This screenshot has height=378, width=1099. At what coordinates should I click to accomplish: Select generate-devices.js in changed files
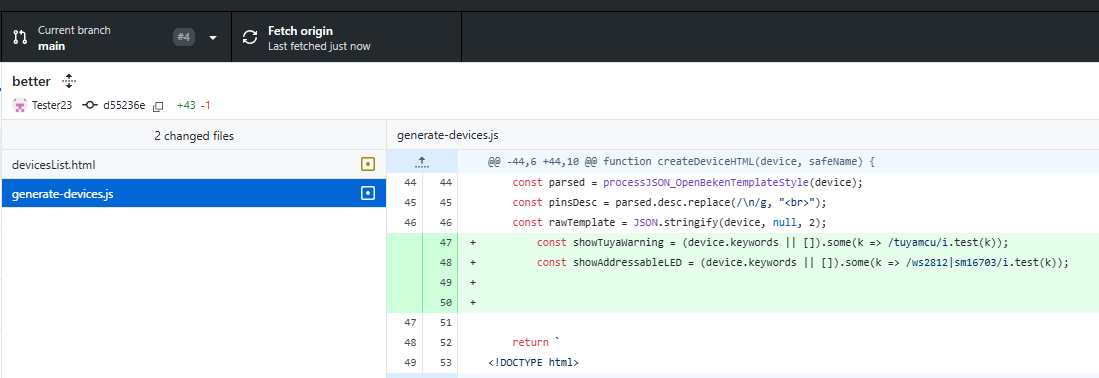tap(193, 194)
